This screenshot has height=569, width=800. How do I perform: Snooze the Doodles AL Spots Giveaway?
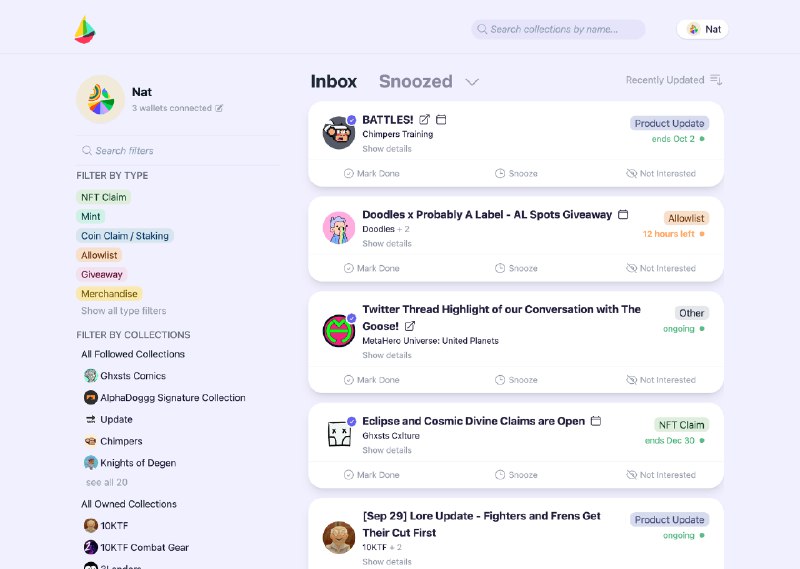coord(516,268)
